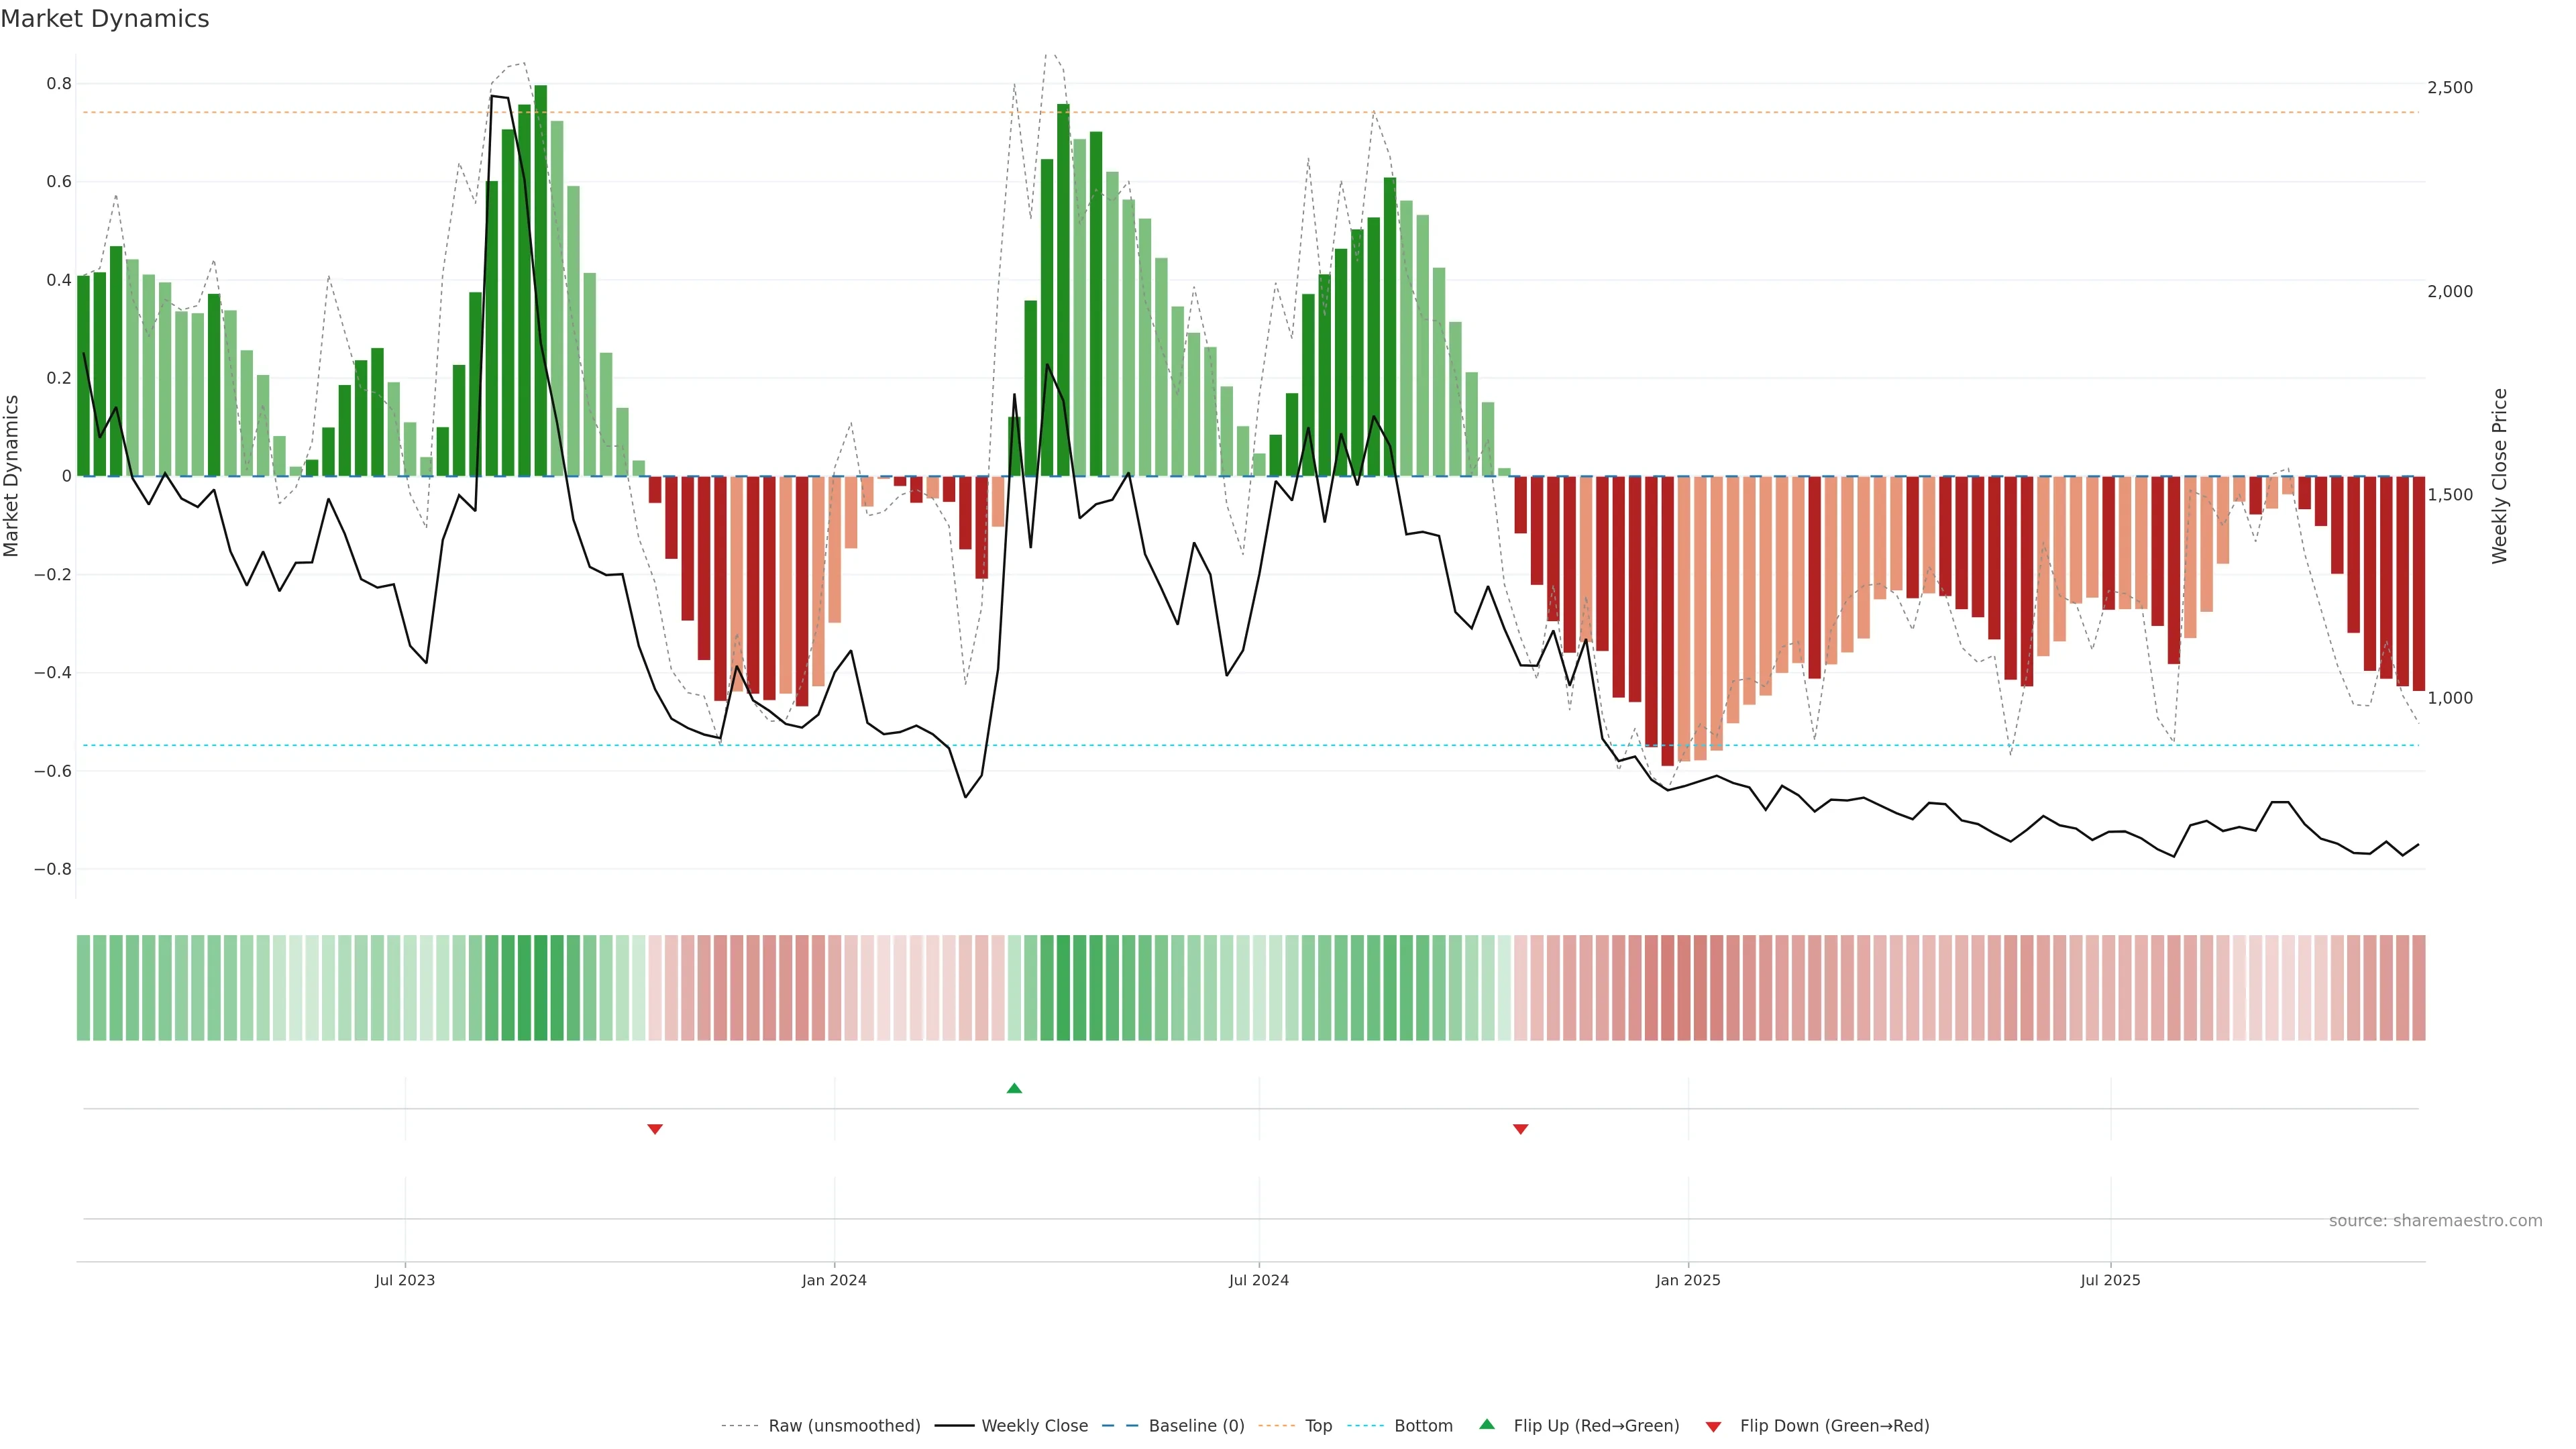
Task: Click the second red Flip Down marker
Action: (1520, 1129)
